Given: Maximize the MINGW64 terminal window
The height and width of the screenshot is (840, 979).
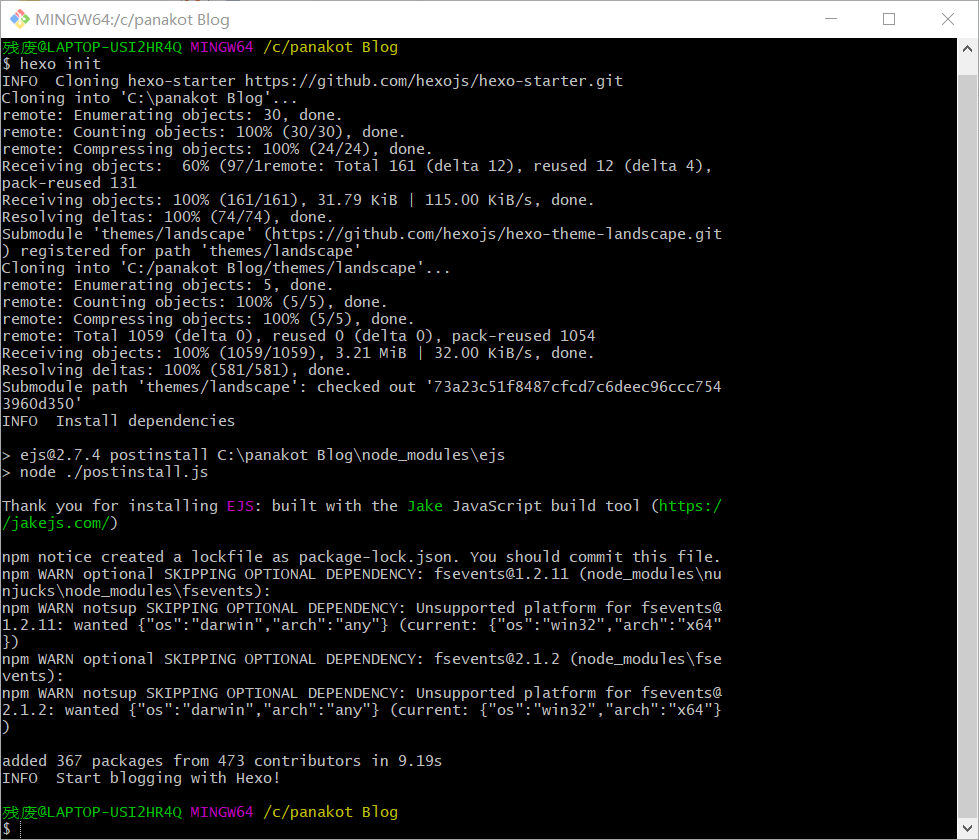Looking at the screenshot, I should pos(889,19).
